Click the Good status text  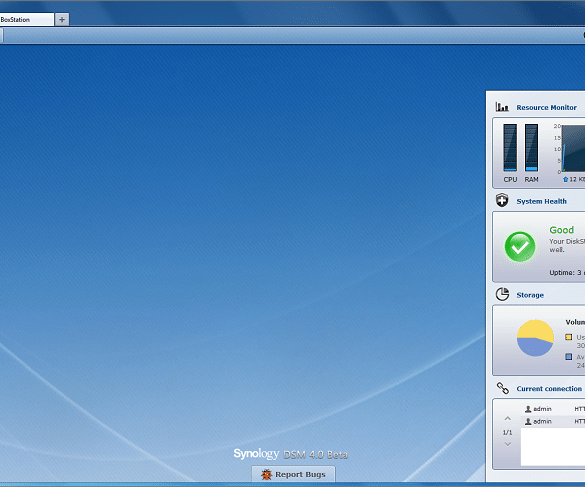[x=561, y=230]
